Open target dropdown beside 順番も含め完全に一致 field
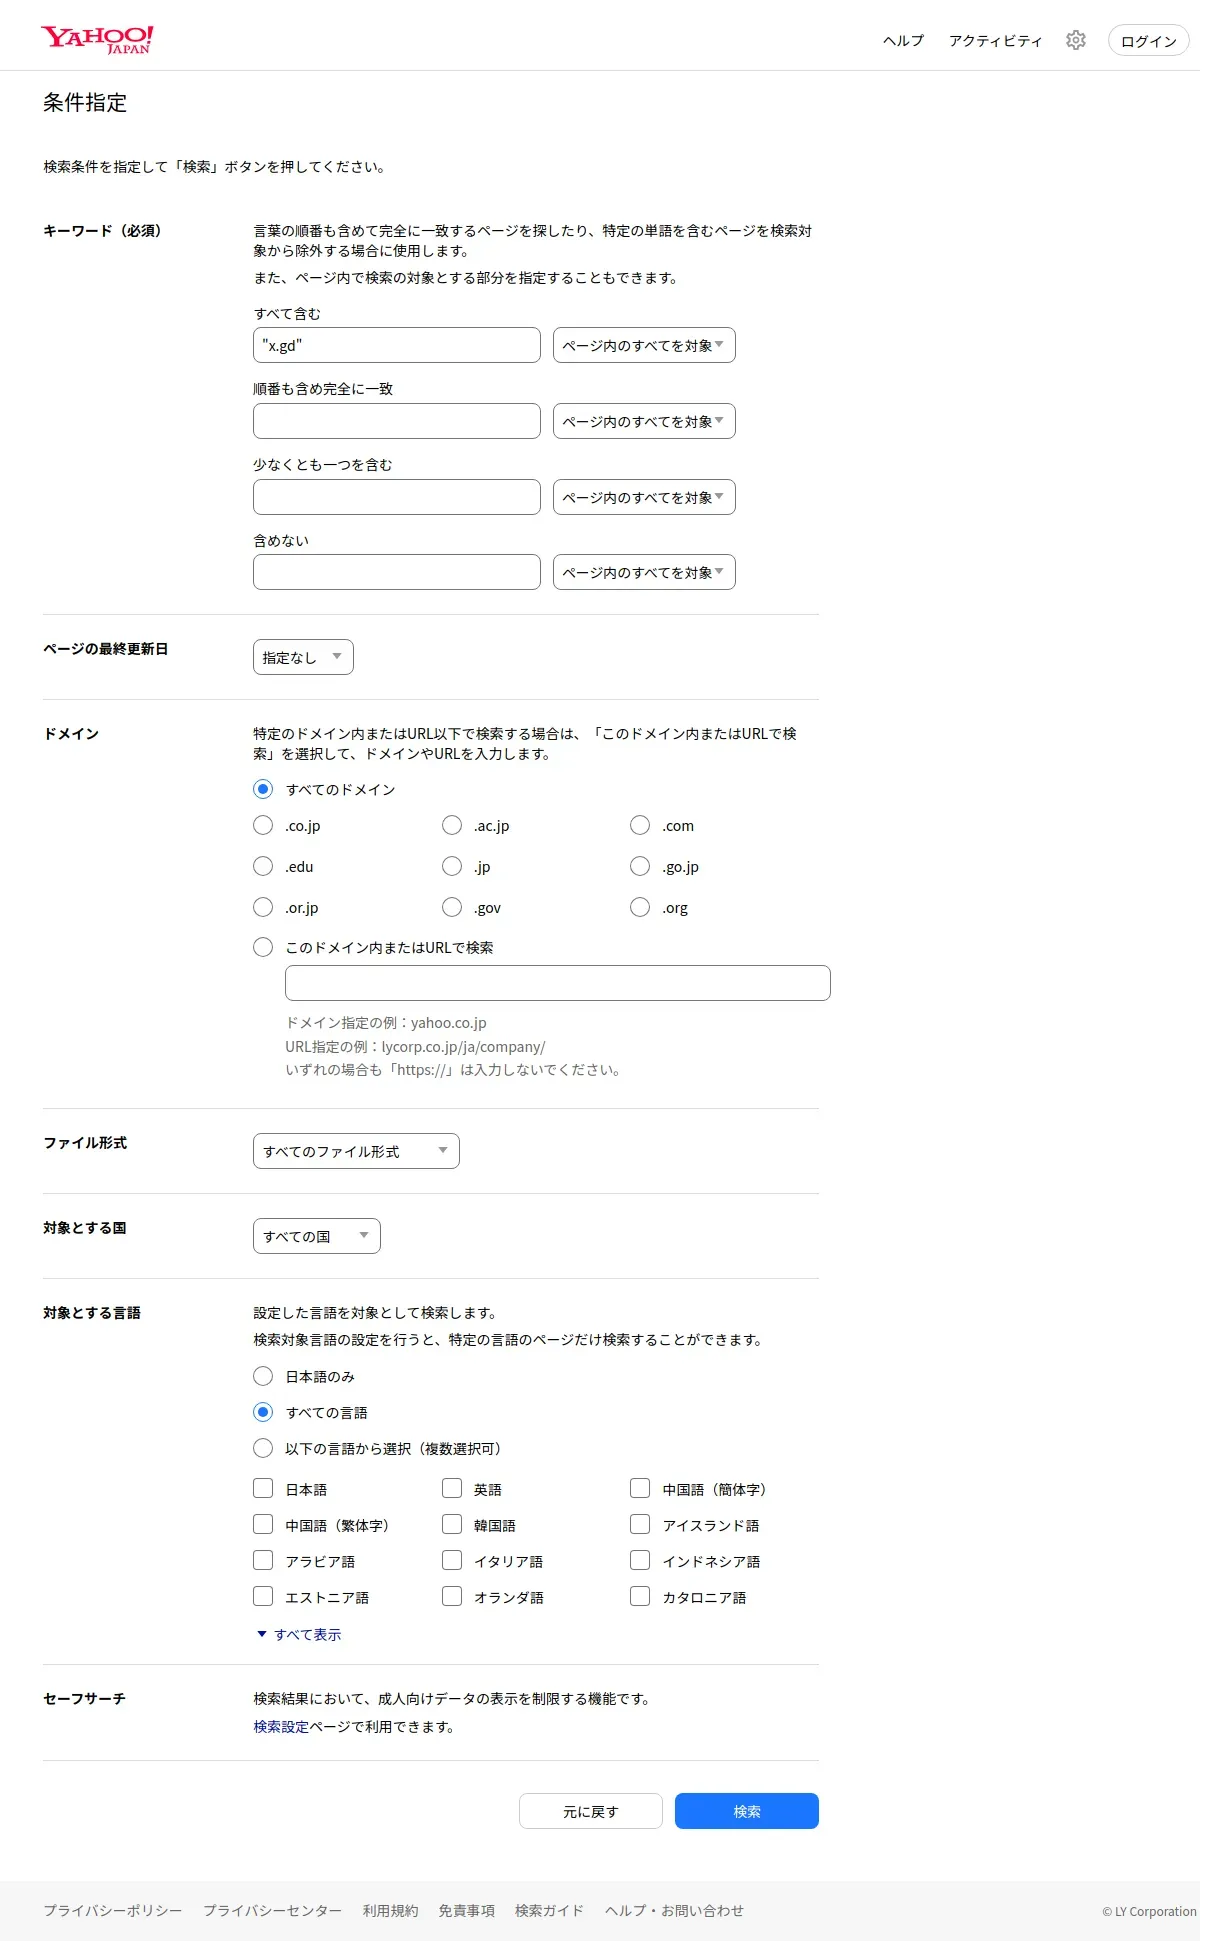Image resolution: width=1223 pixels, height=1941 pixels. point(644,421)
